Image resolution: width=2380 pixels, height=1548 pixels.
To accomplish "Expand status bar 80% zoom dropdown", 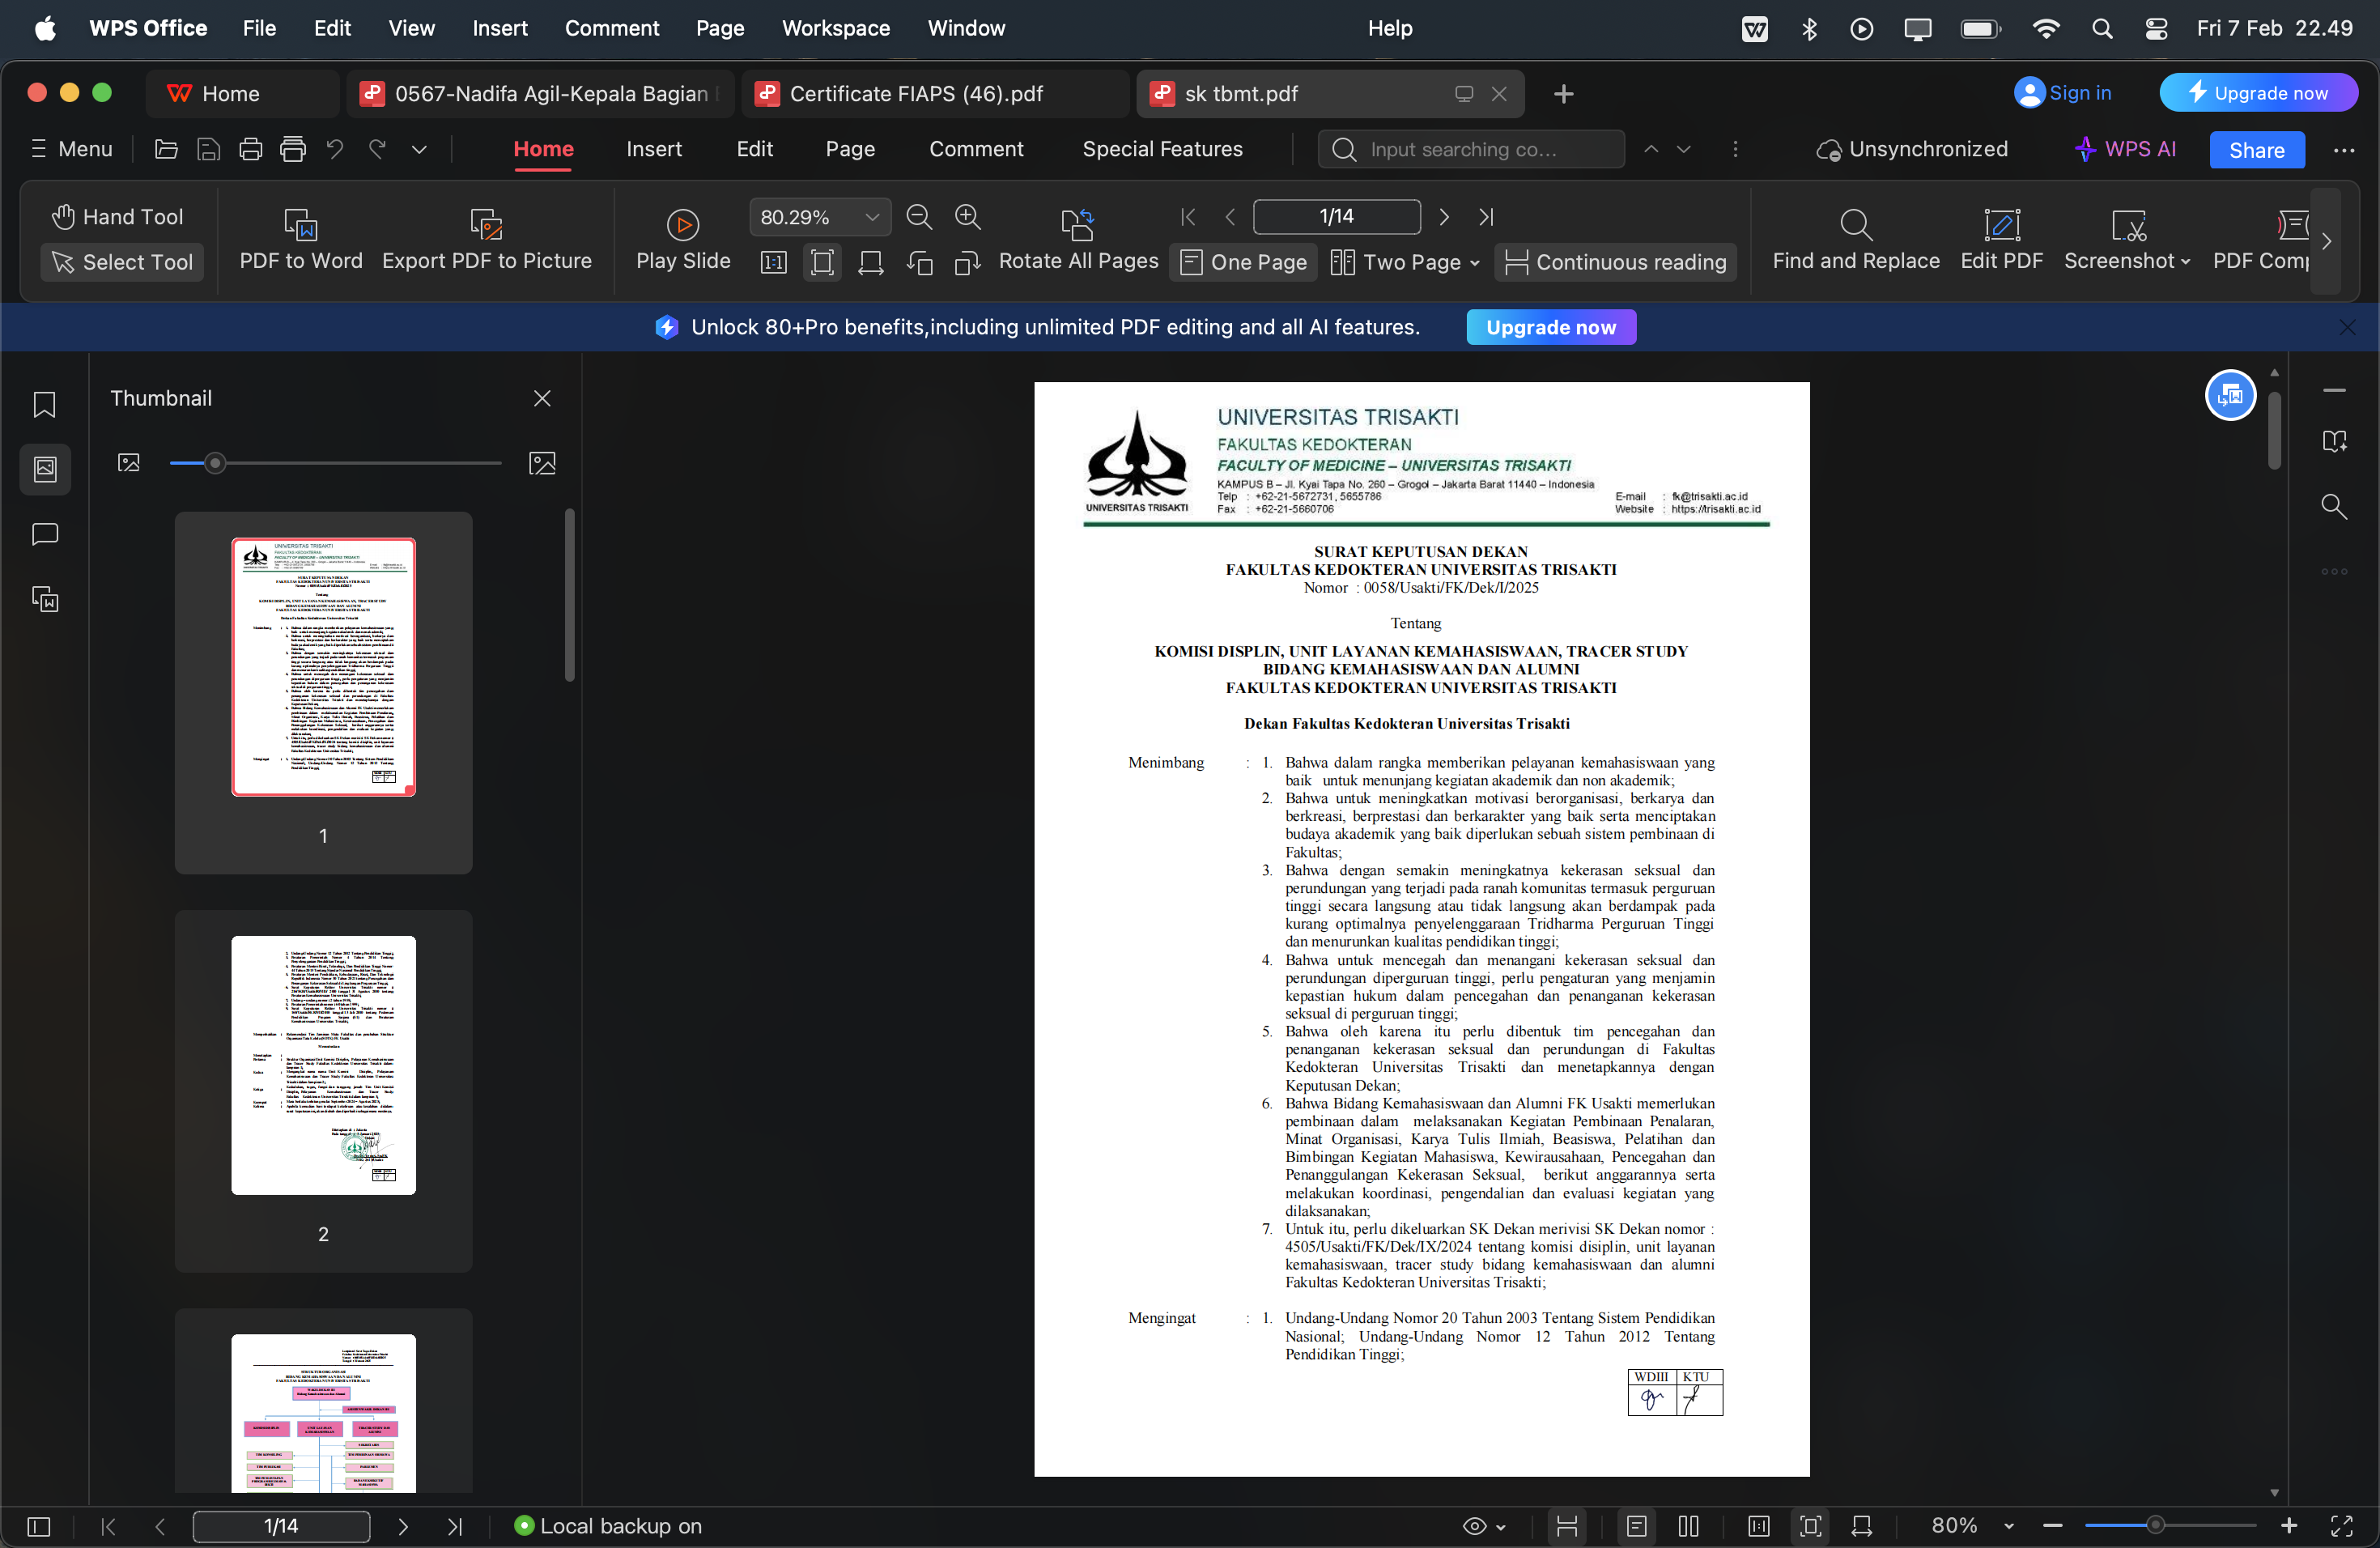I will click(2008, 1526).
